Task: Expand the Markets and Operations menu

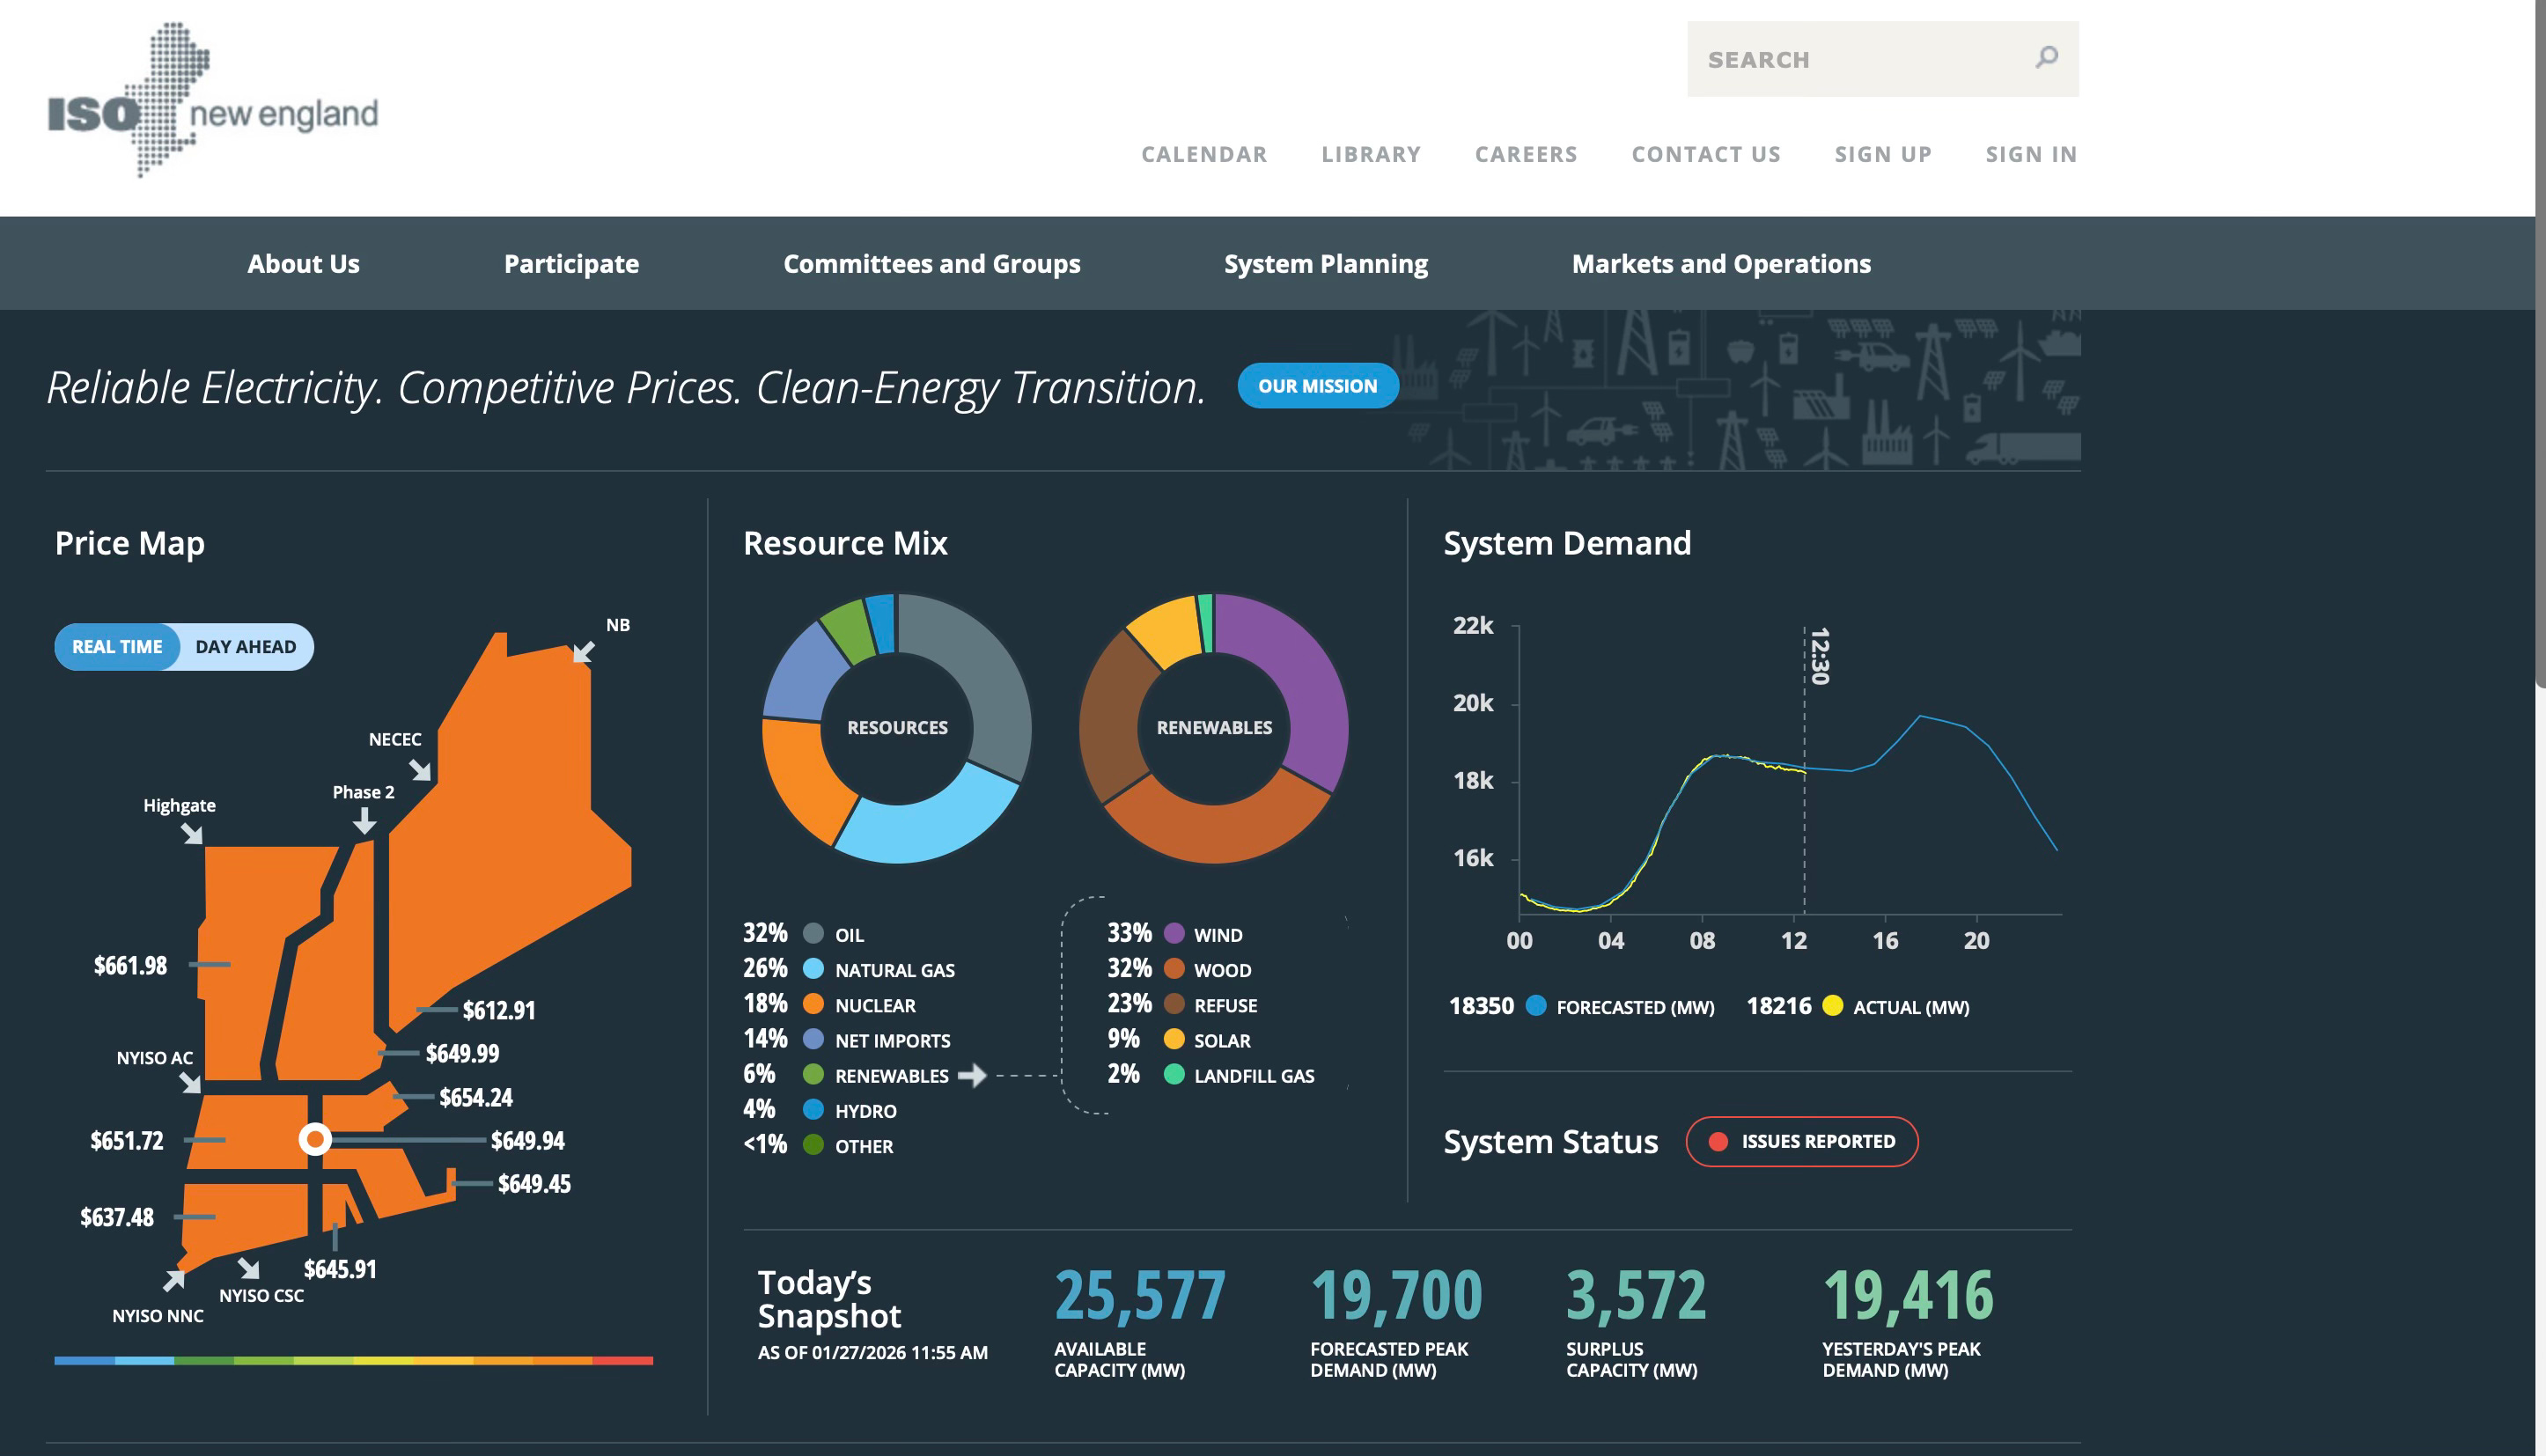Action: [1720, 264]
